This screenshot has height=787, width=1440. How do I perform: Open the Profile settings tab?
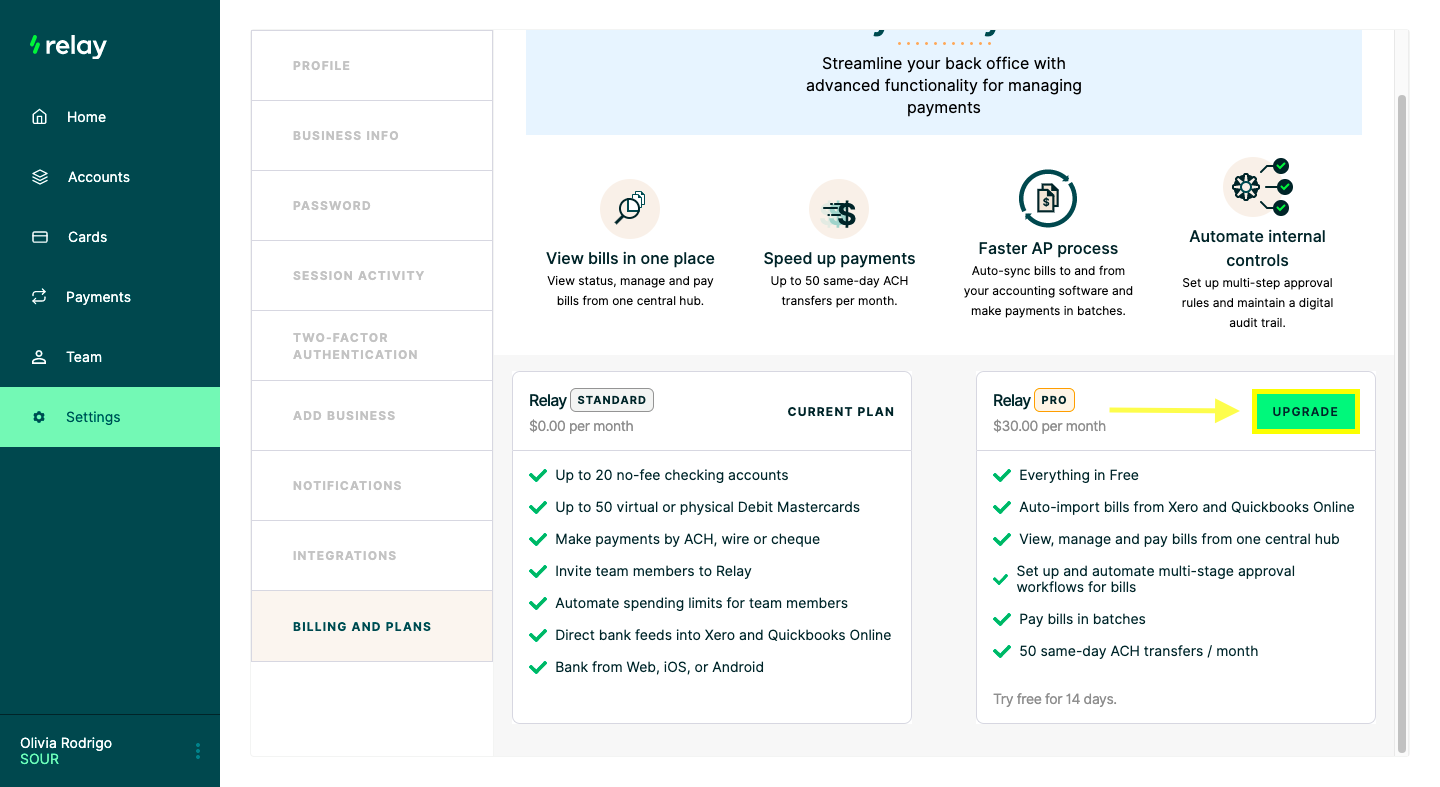pyautogui.click(x=372, y=66)
